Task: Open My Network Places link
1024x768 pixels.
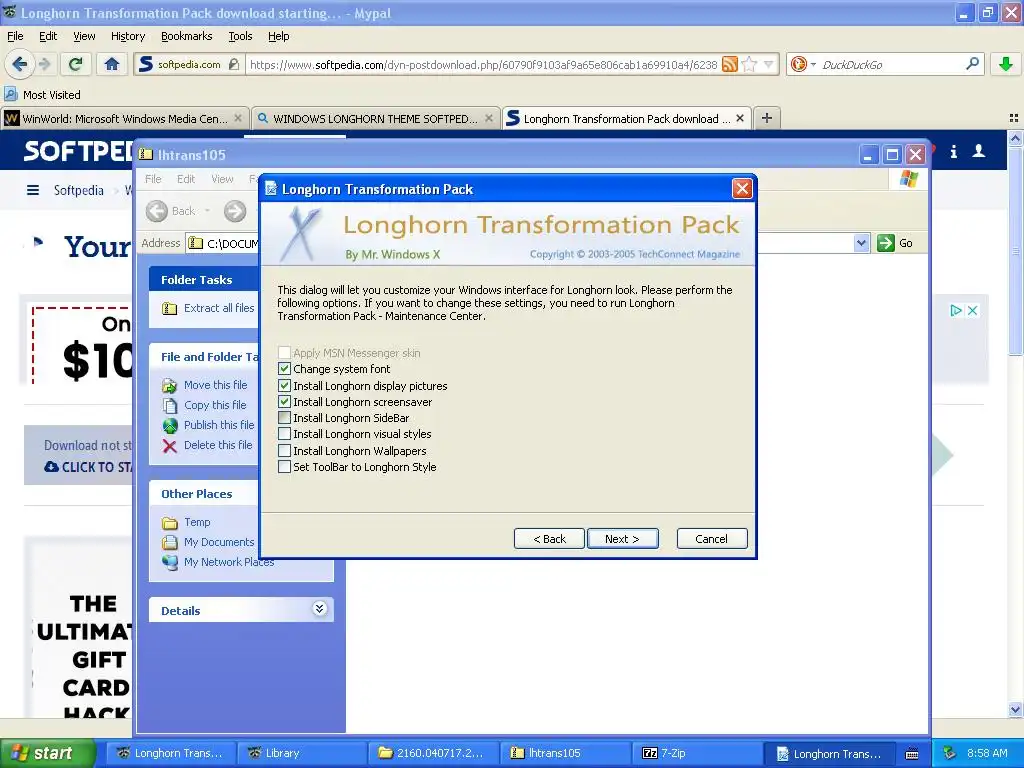Action: point(229,562)
